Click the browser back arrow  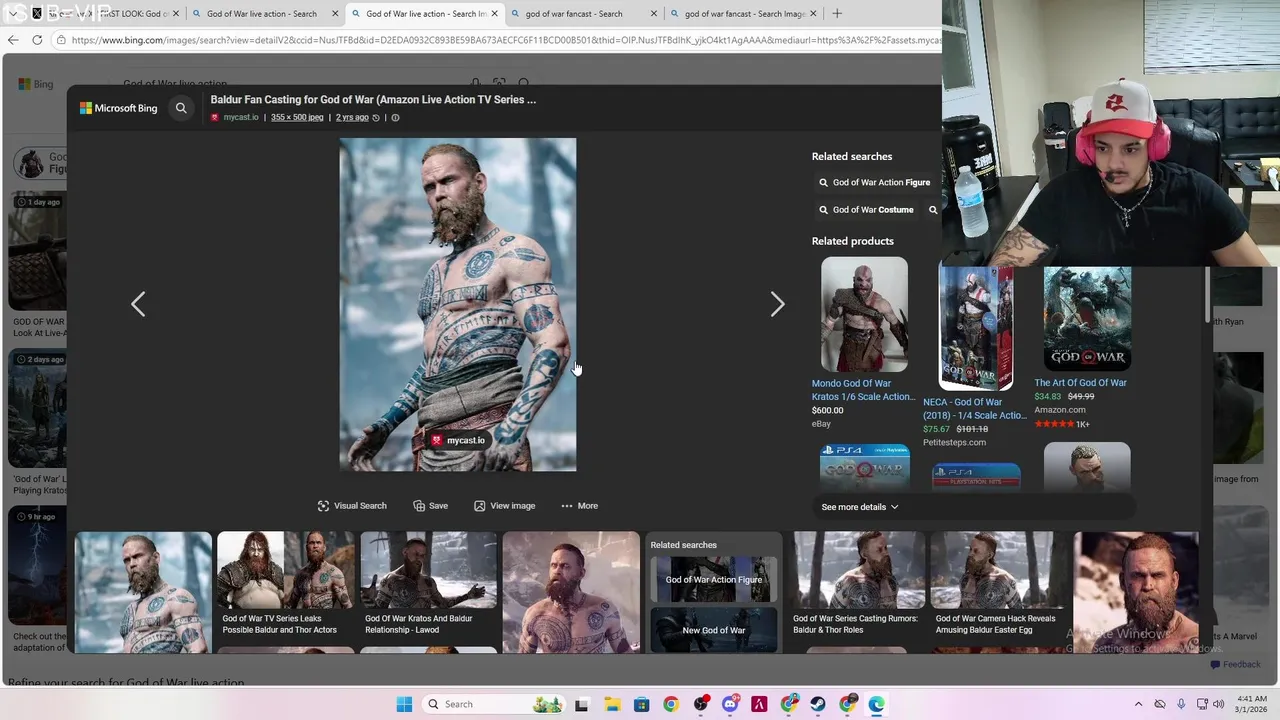pos(13,40)
